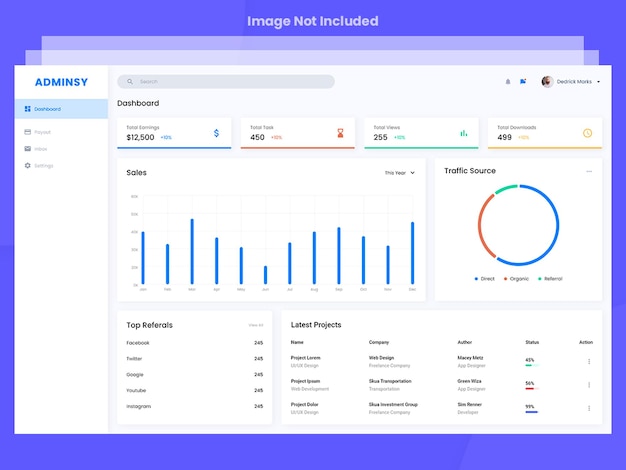
Task: Click the Mar bar in Sales chart
Action: (192, 252)
